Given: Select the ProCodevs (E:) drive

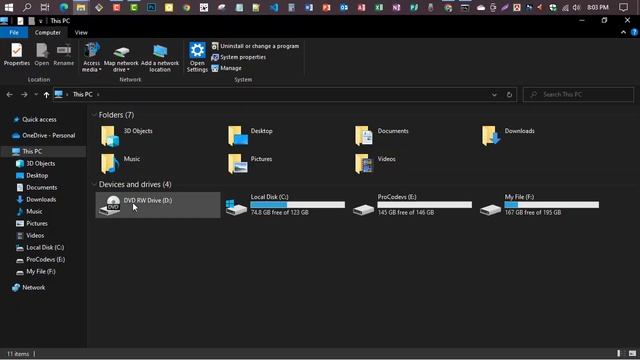Looking at the screenshot, I should click(413, 205).
